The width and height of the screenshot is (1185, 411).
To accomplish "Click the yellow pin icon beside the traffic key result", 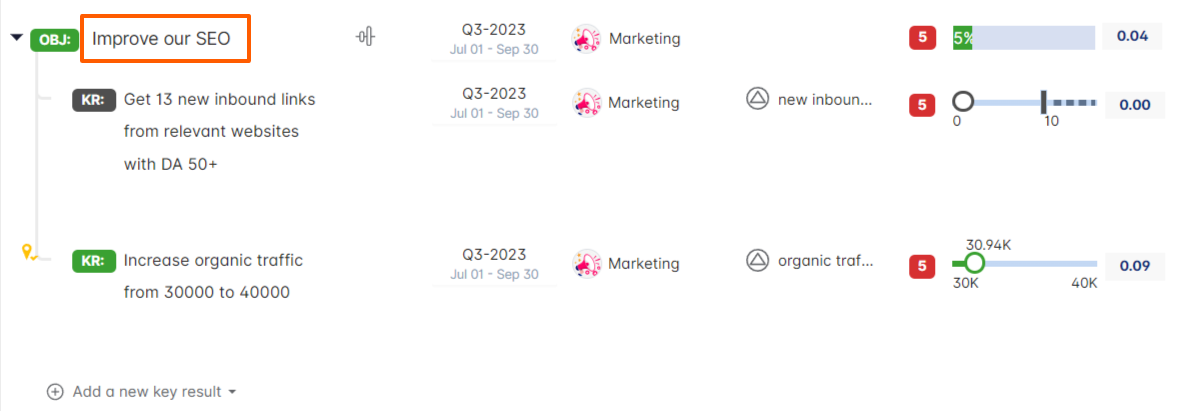I will click(x=29, y=253).
